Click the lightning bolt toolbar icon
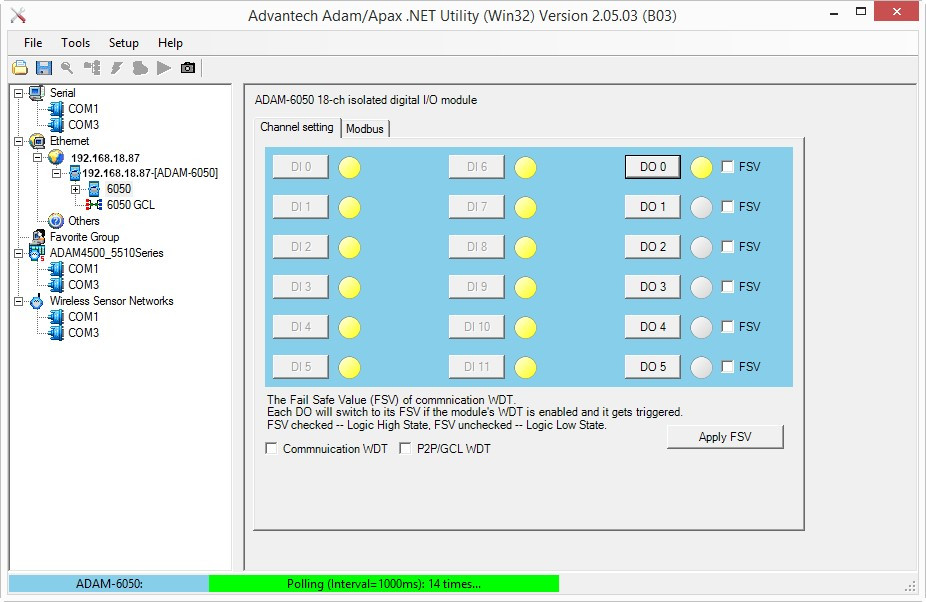 point(116,68)
